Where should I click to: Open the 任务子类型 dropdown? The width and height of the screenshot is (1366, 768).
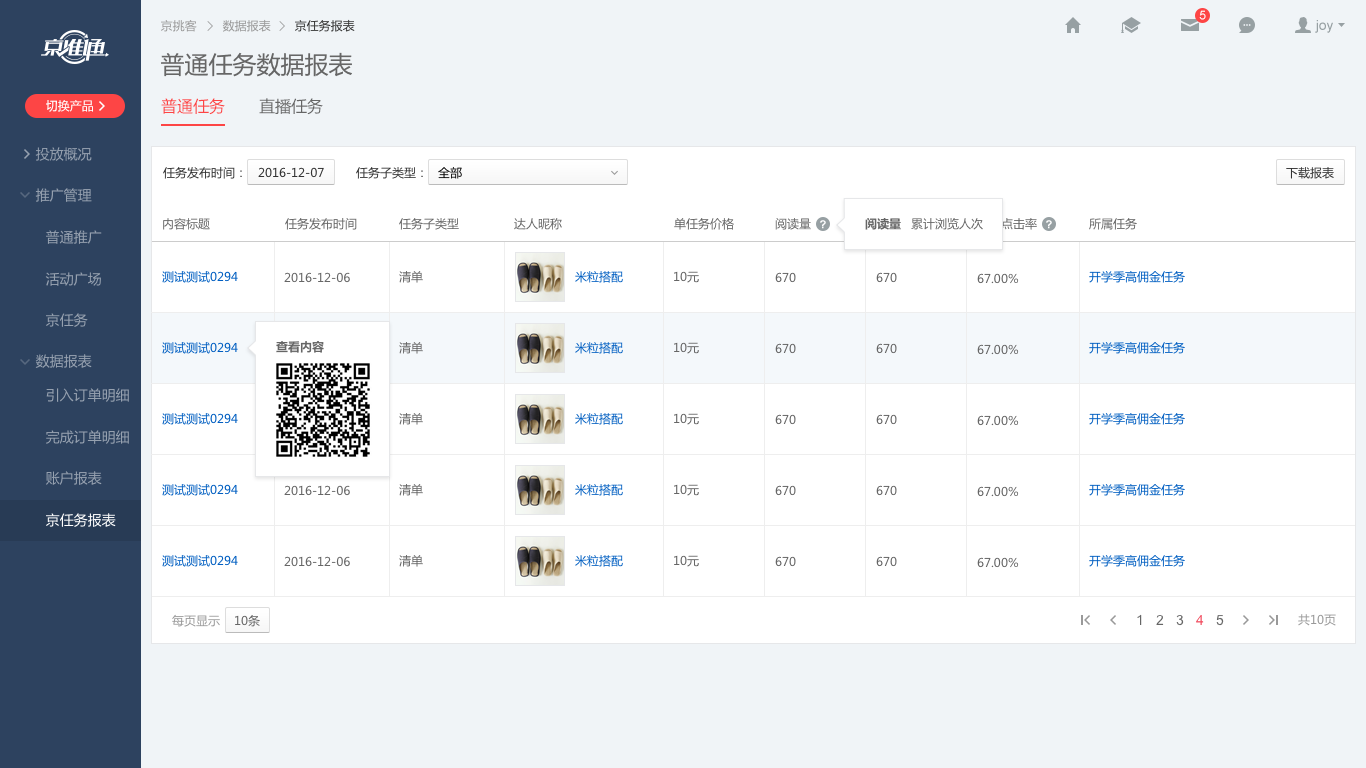528,173
